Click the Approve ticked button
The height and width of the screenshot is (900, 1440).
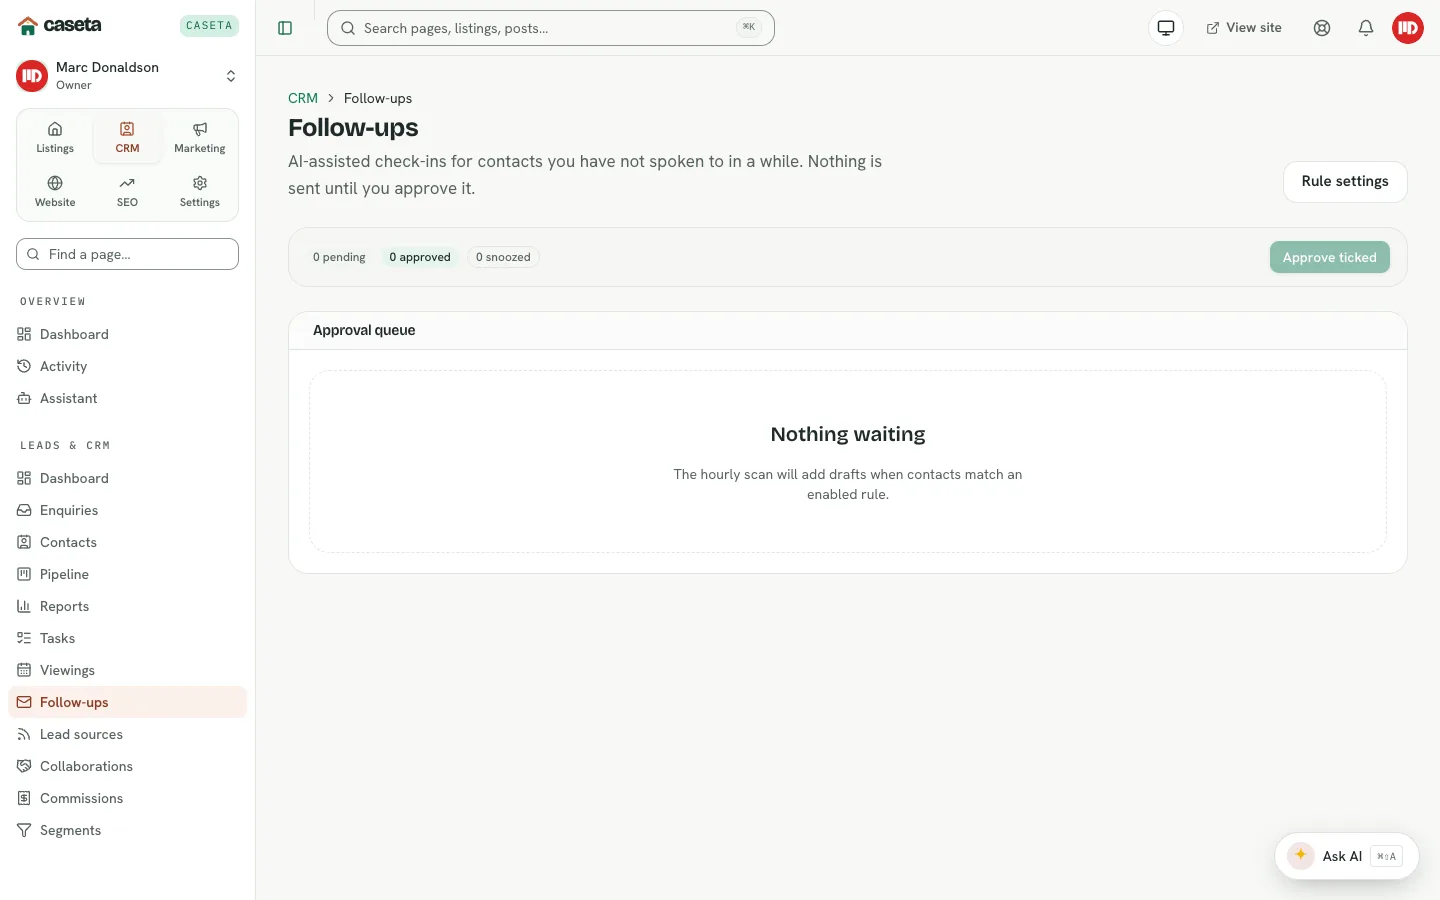1329,257
